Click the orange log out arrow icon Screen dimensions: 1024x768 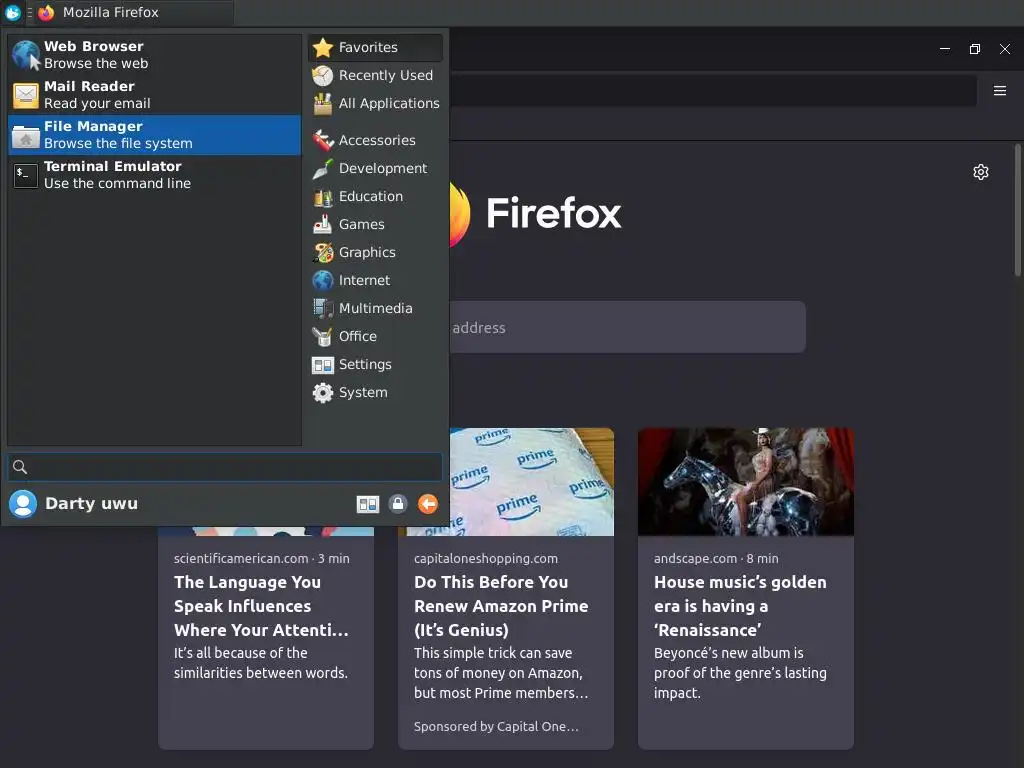click(x=428, y=504)
